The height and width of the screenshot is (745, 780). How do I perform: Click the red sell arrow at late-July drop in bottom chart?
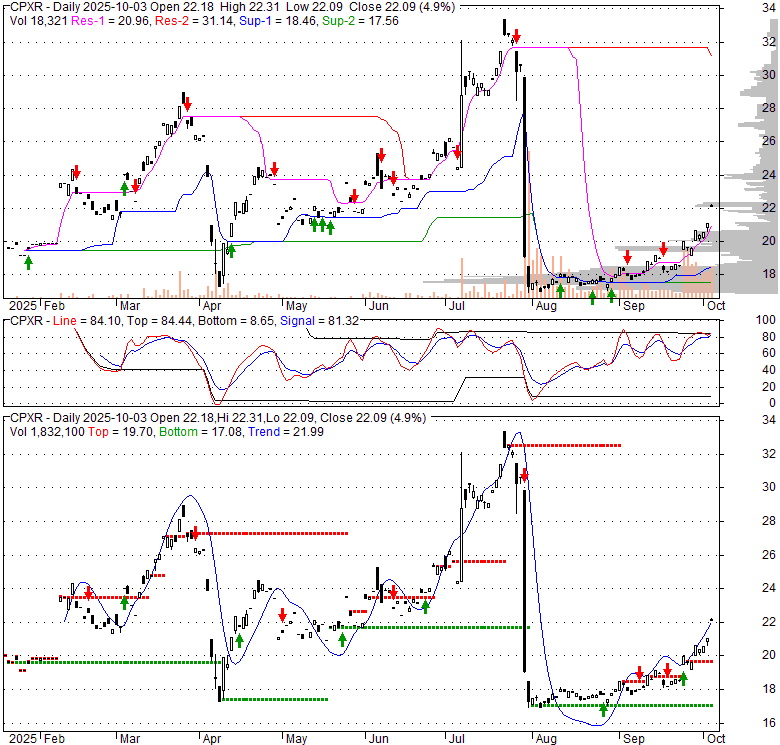click(x=524, y=477)
